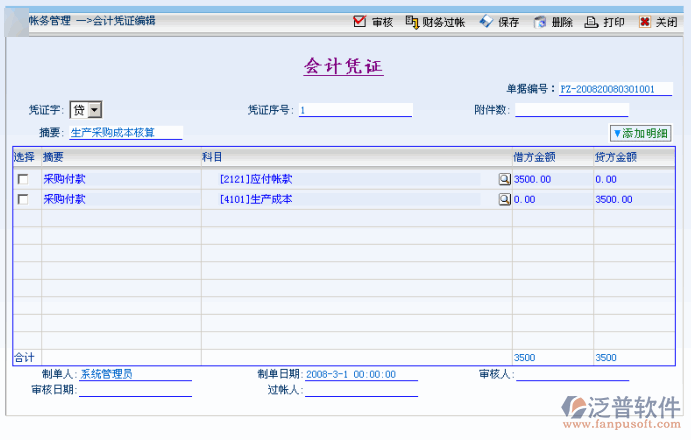Screen dimensions: 691x440
Task: Click the 附件数 input field
Action: point(571,110)
